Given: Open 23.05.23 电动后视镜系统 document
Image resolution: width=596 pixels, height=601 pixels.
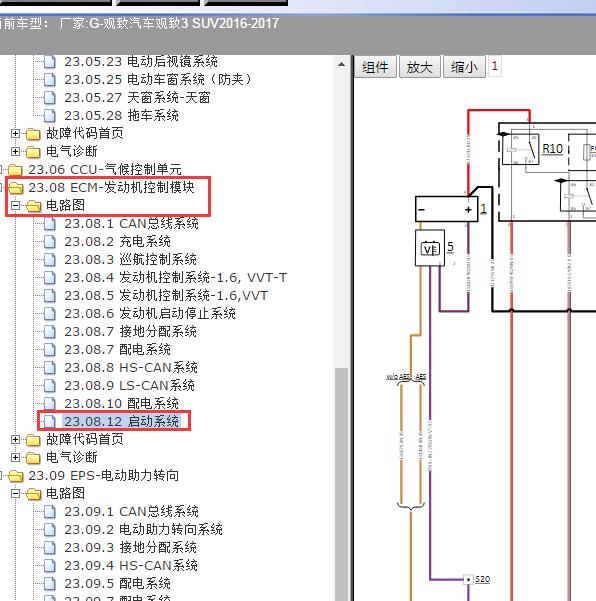Looking at the screenshot, I should (141, 61).
